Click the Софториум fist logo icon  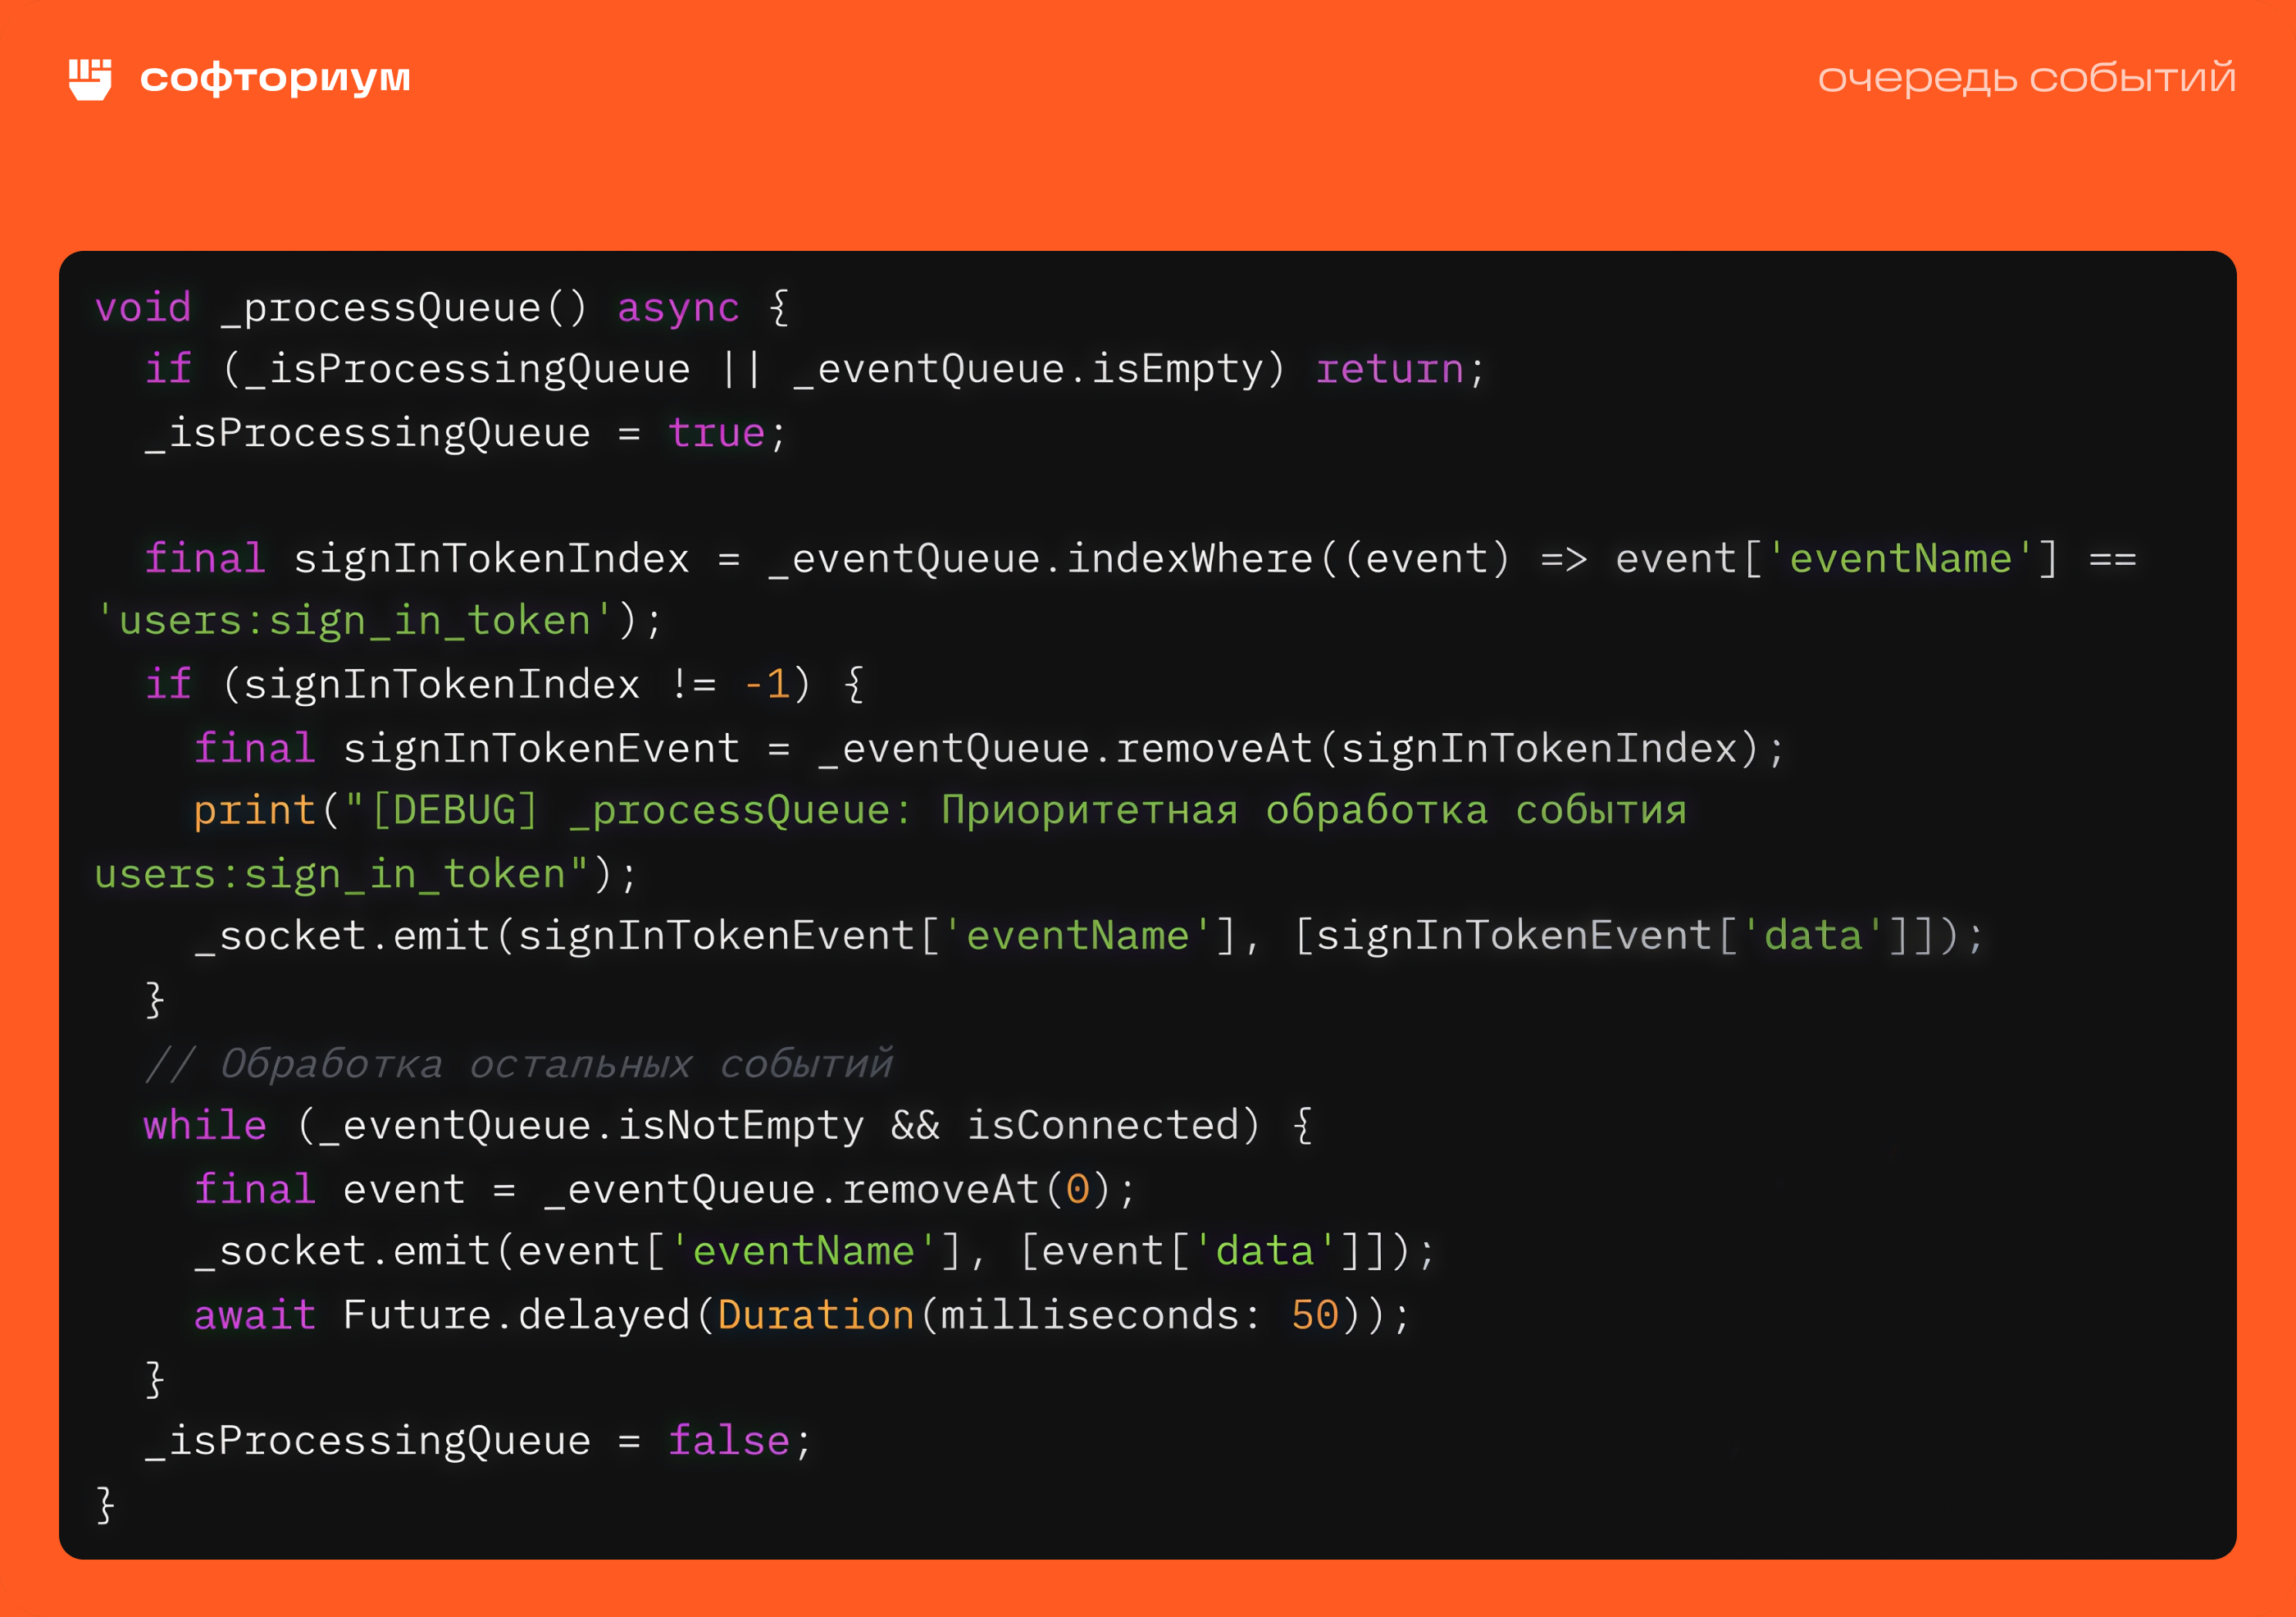(x=90, y=79)
